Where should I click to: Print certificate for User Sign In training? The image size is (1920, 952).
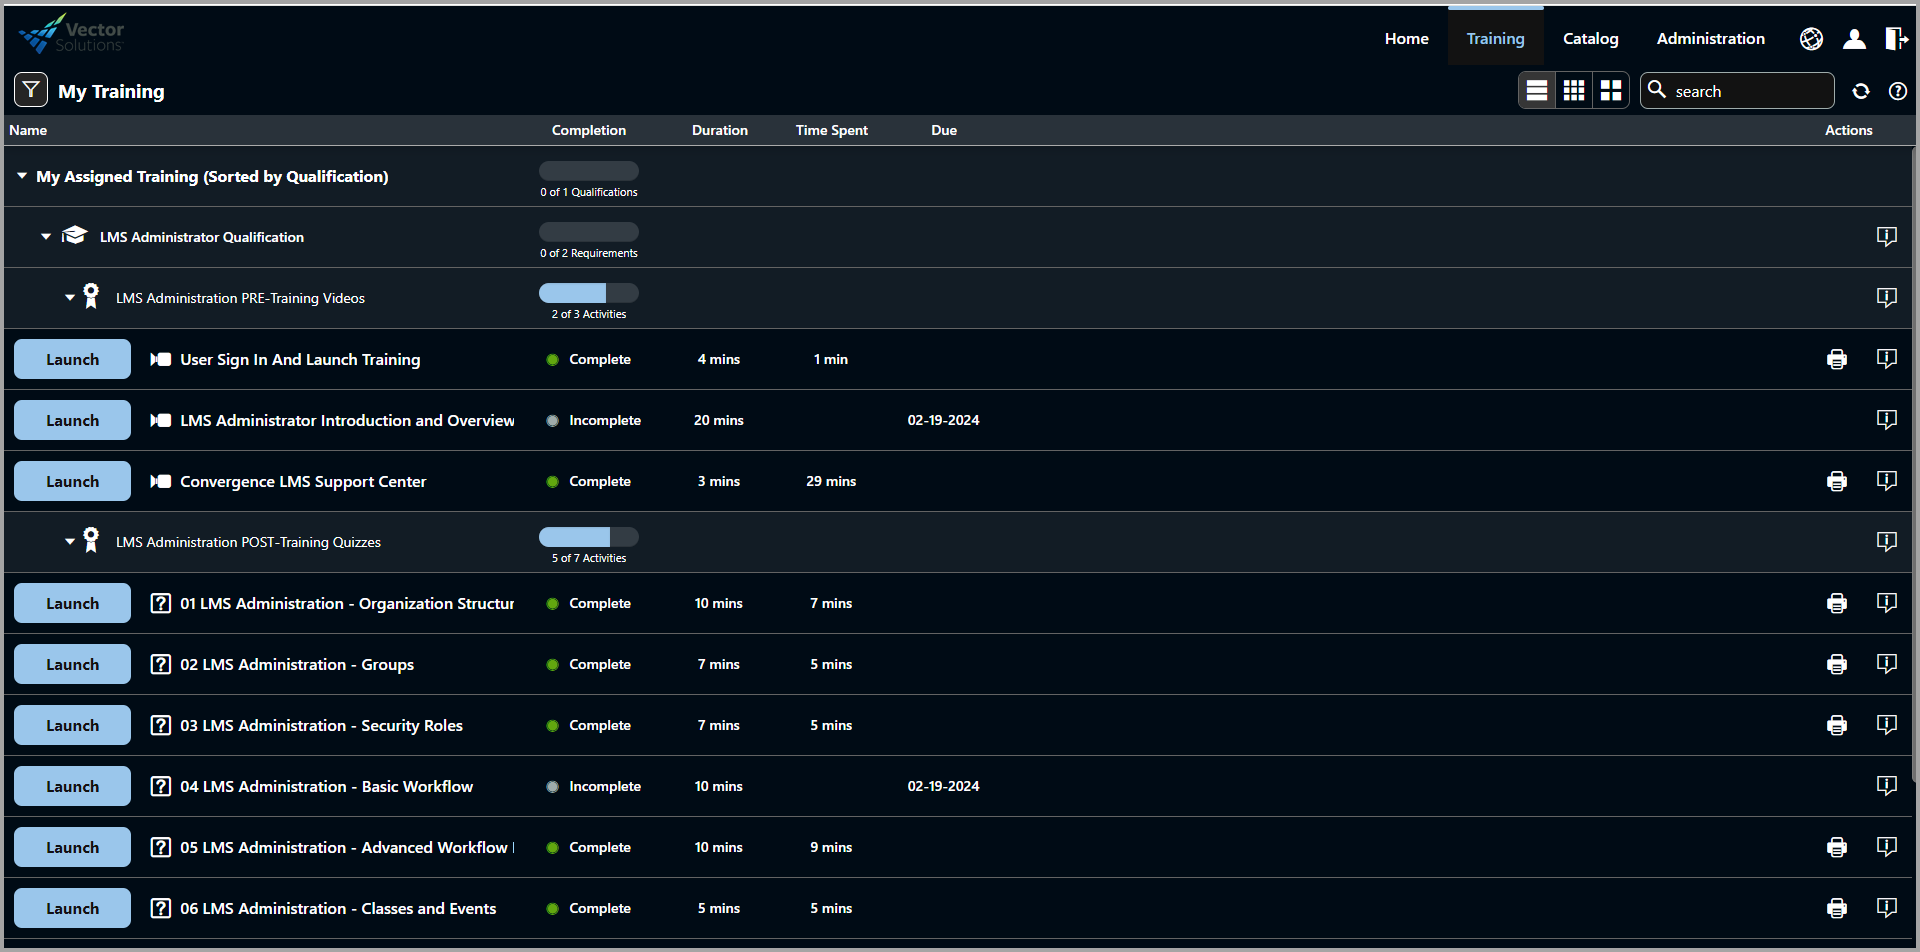(x=1837, y=360)
